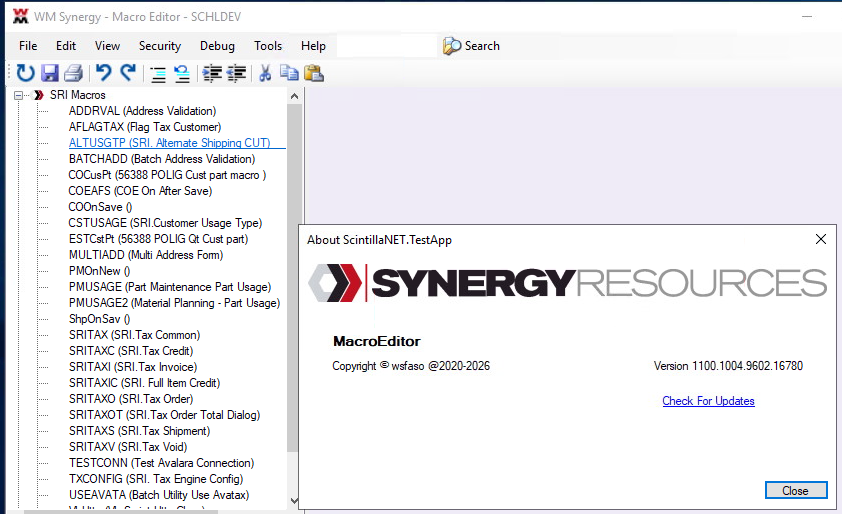Copy selection with the toolbar icon

(x=289, y=73)
